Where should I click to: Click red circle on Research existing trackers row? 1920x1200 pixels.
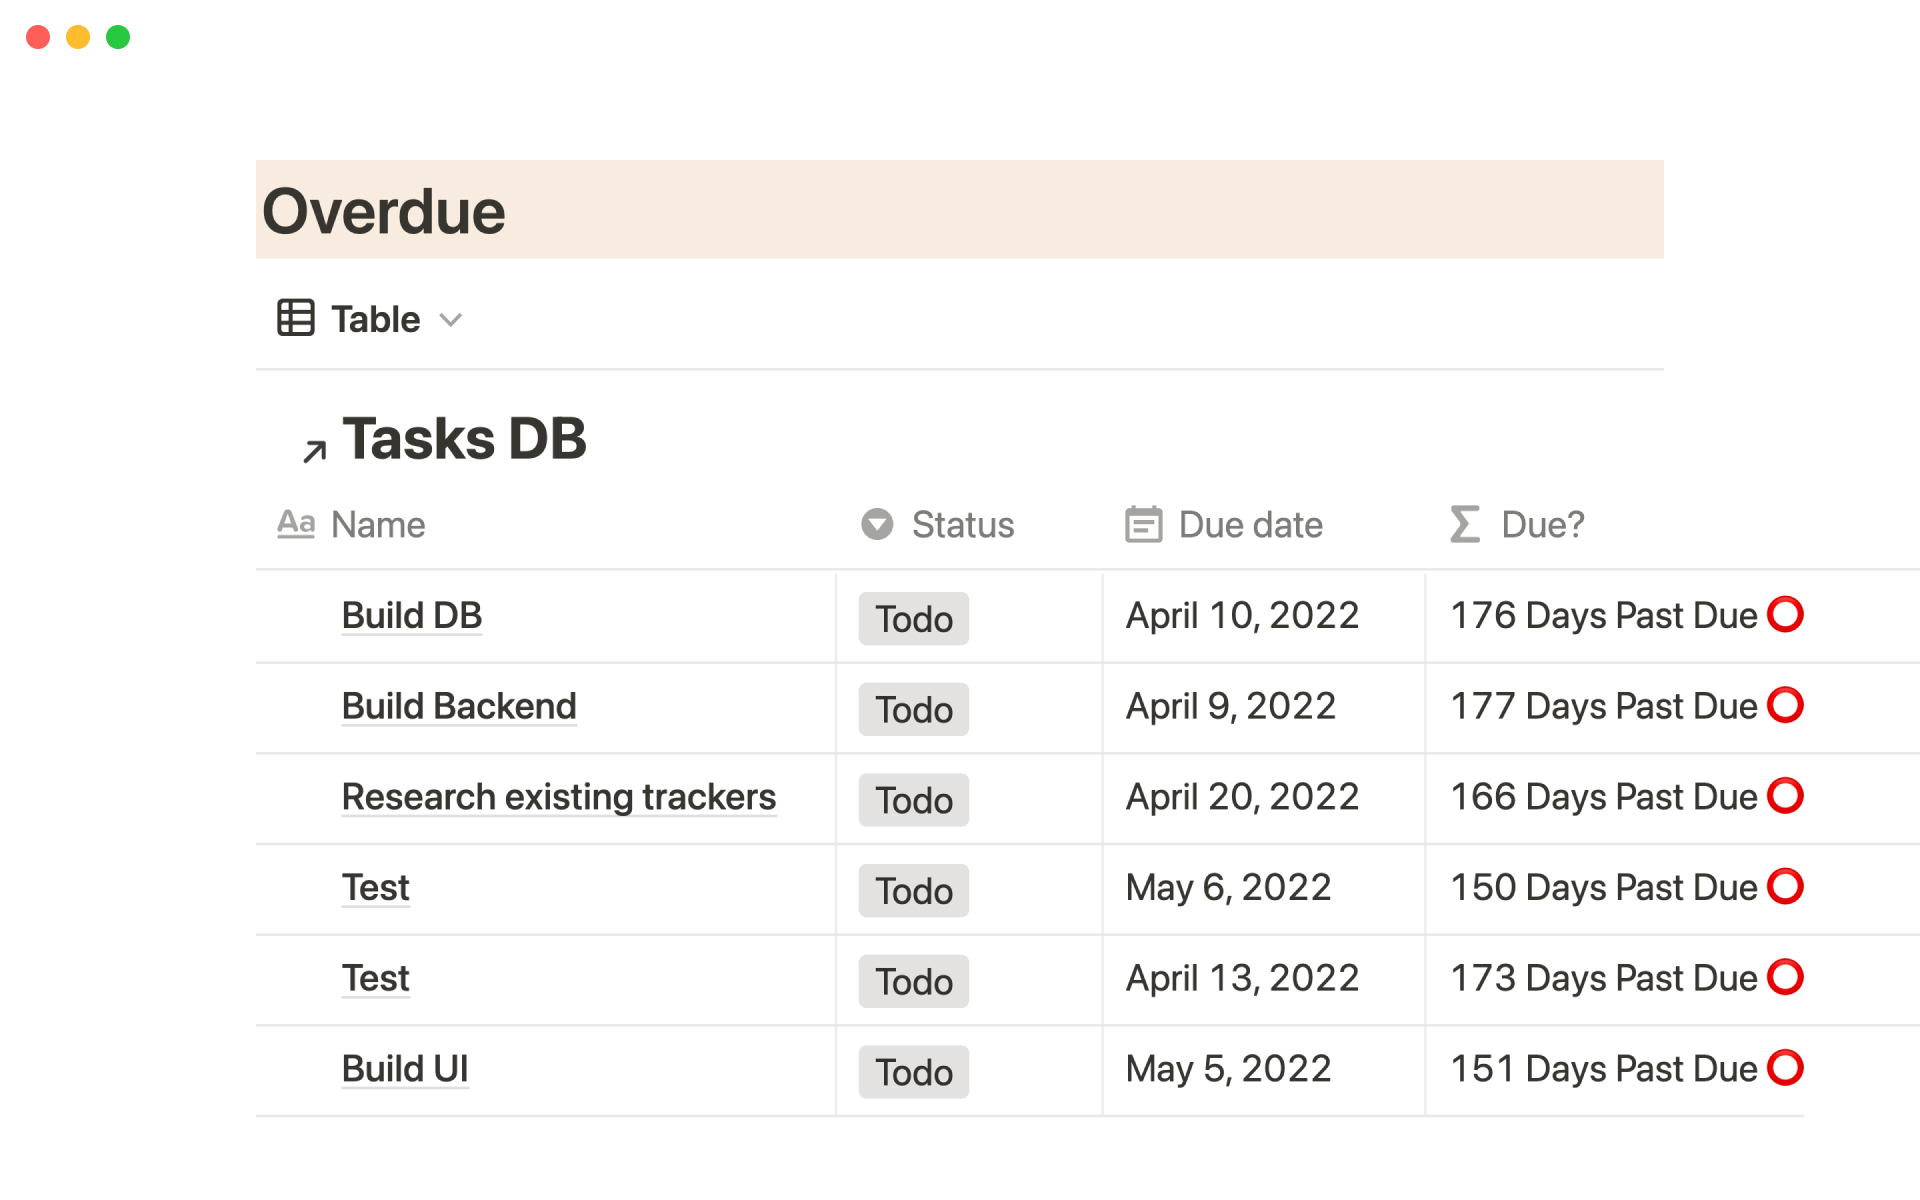[1785, 796]
